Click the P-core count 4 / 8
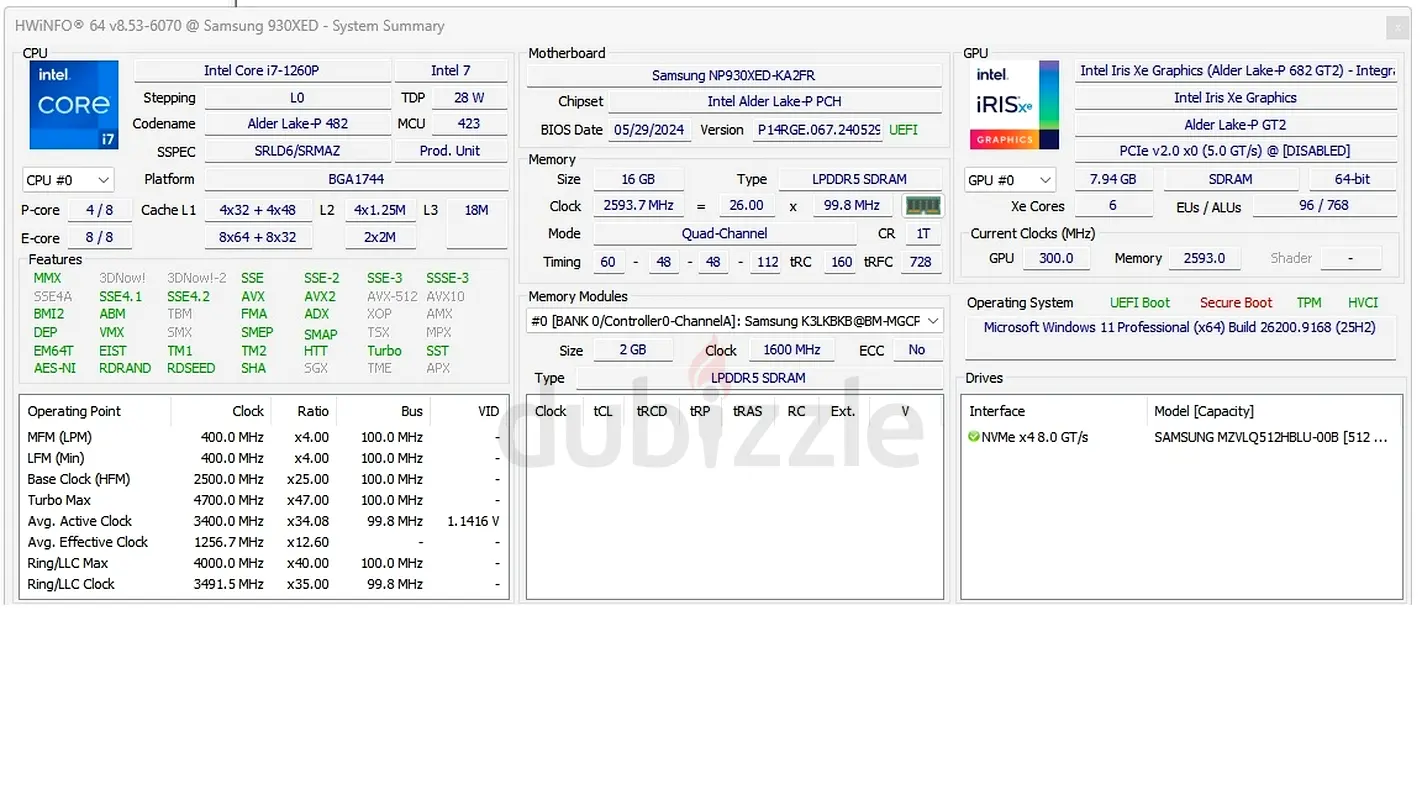 [100, 210]
